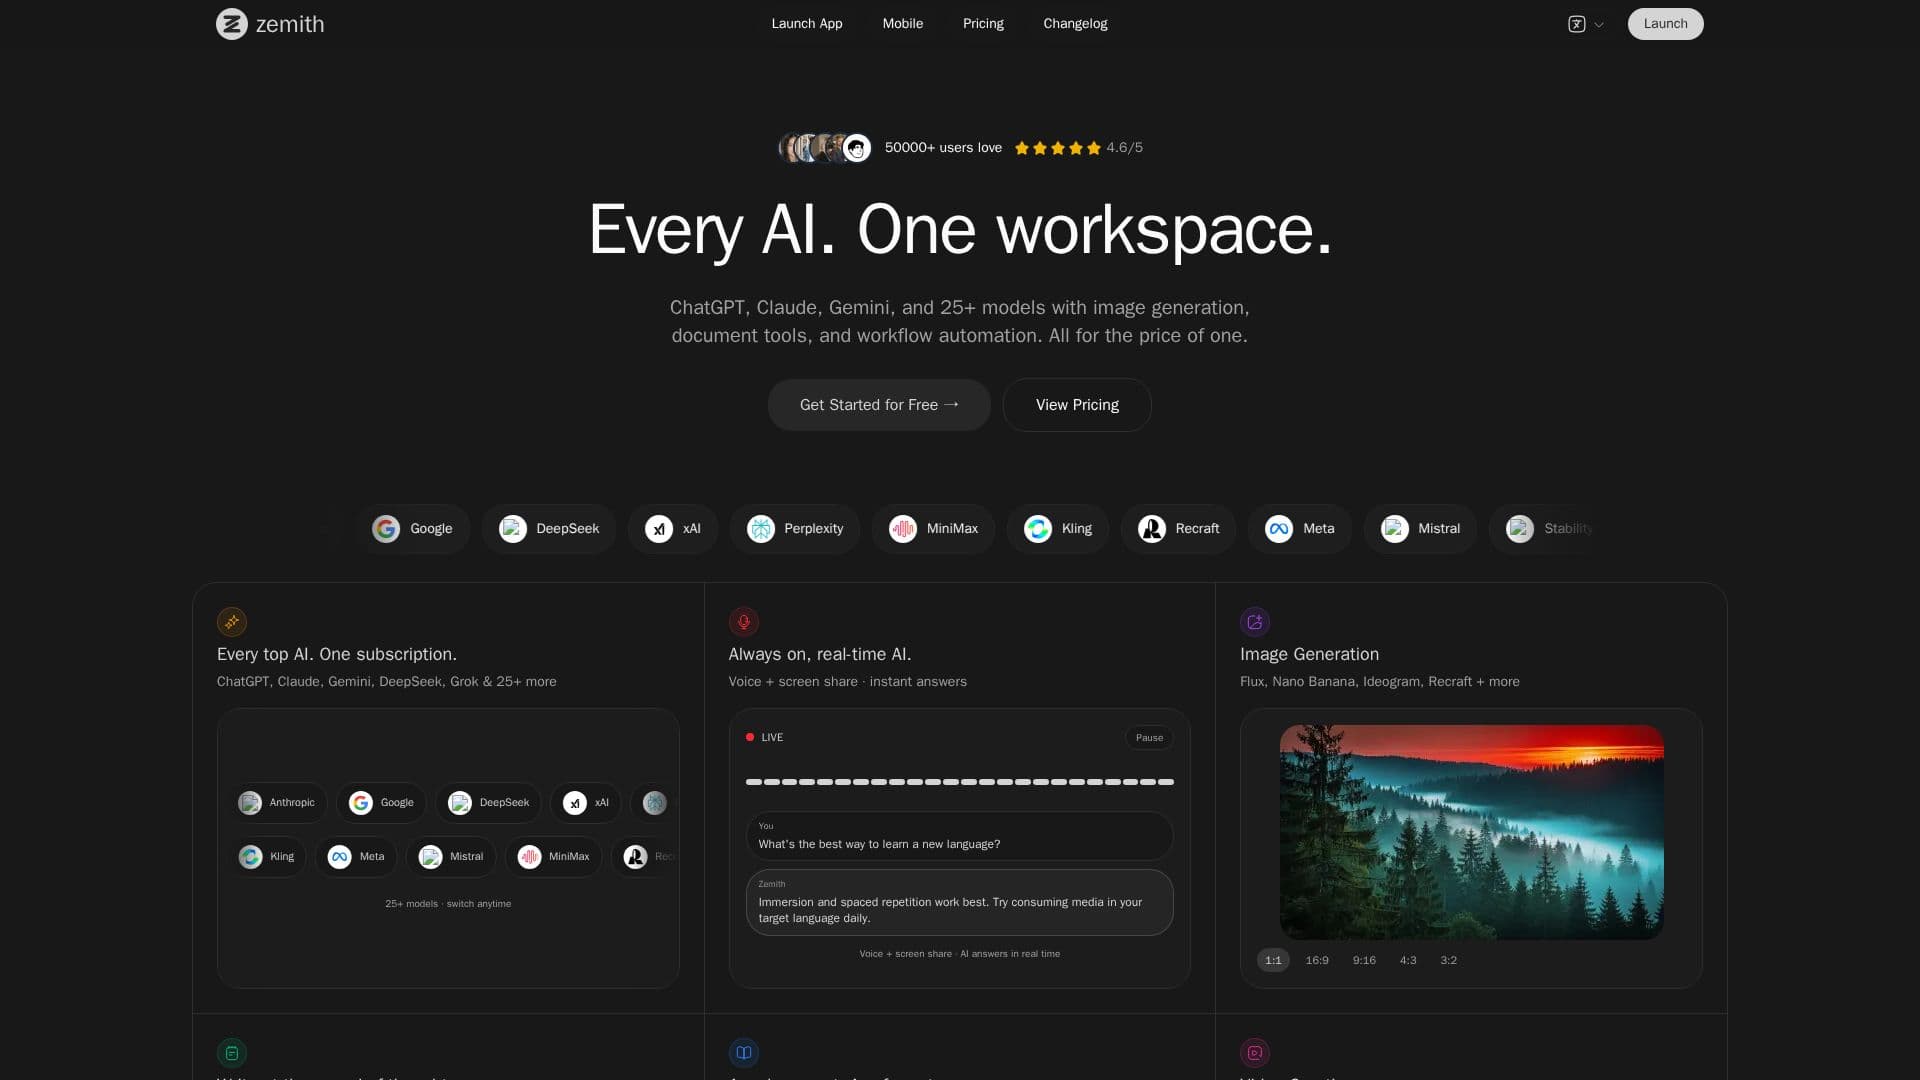Click Meta chip in subscription card

pyautogui.click(x=357, y=857)
